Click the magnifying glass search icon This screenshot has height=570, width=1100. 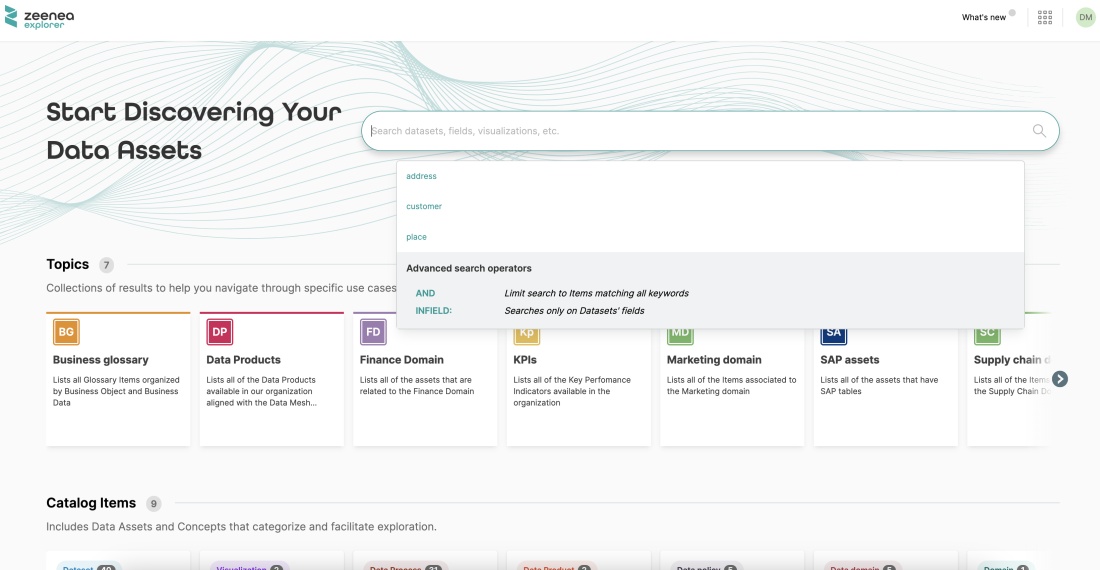(x=1039, y=131)
